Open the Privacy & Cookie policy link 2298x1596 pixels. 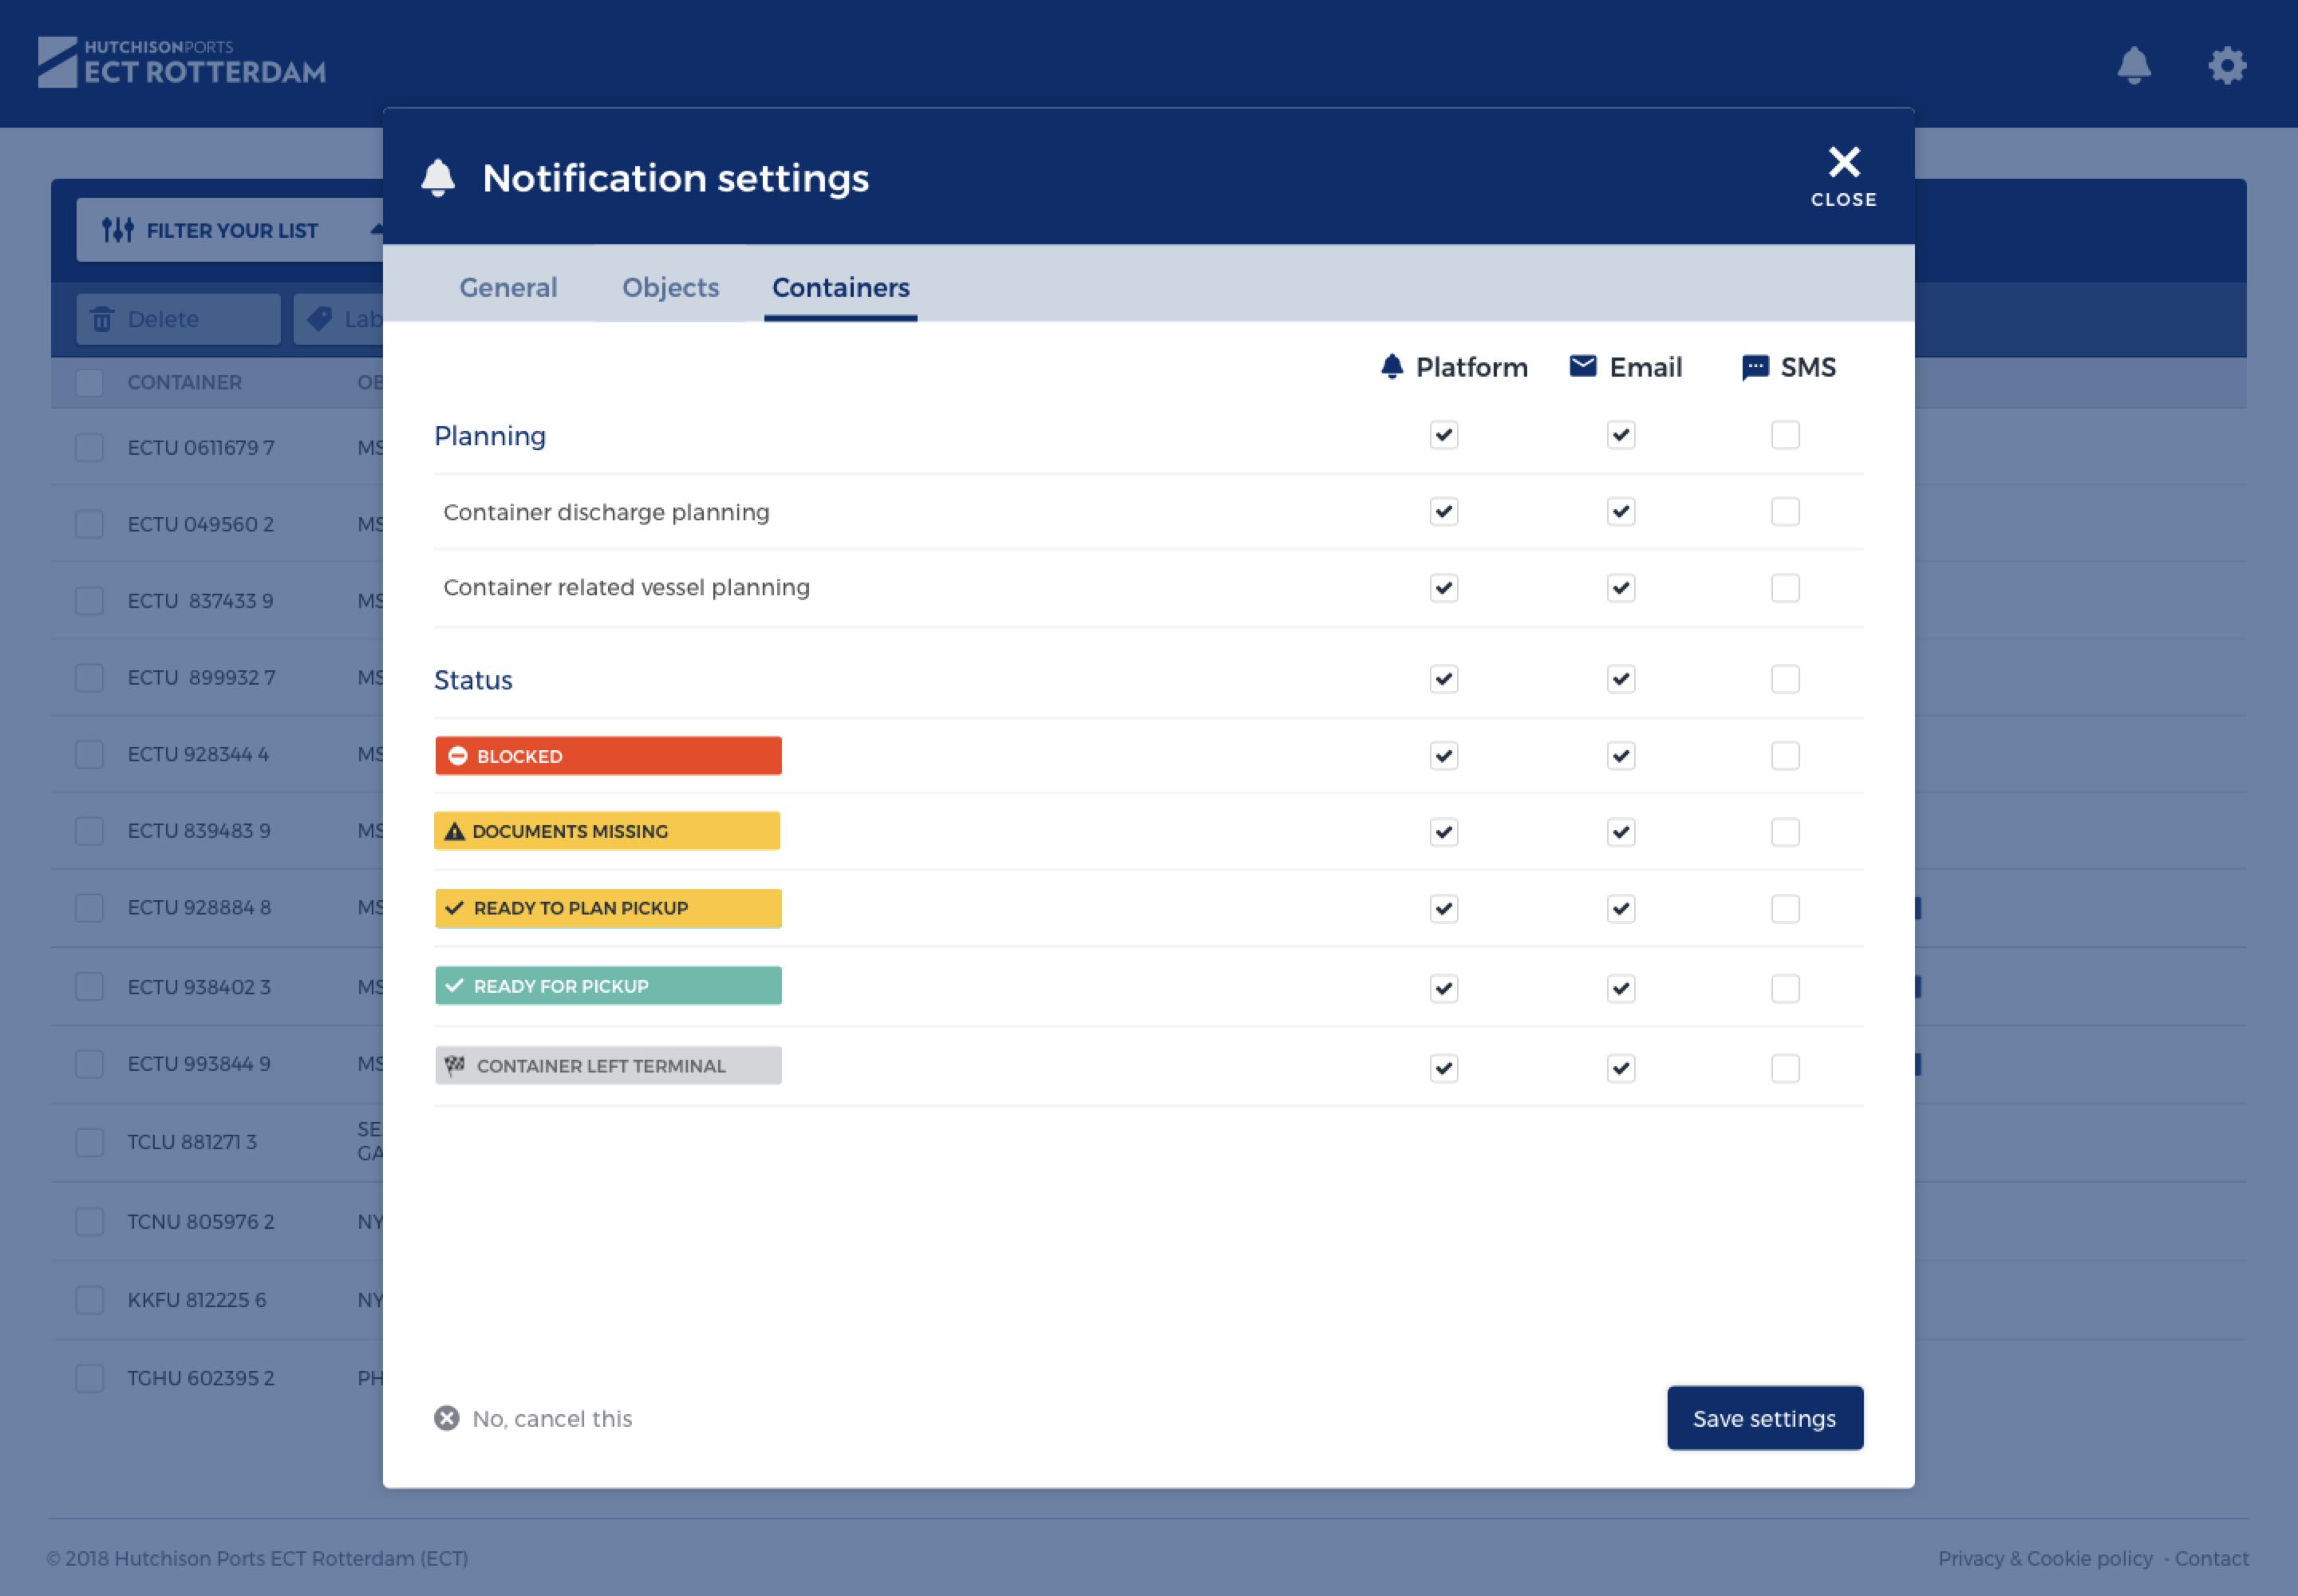[x=2044, y=1558]
